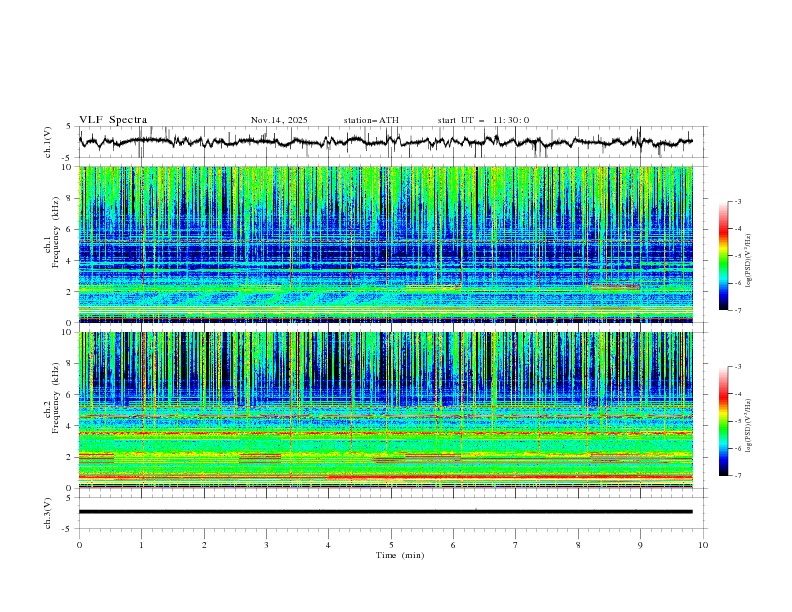Click the ch.1 spectrogram panel
The width and height of the screenshot is (792, 612).
click(386, 244)
